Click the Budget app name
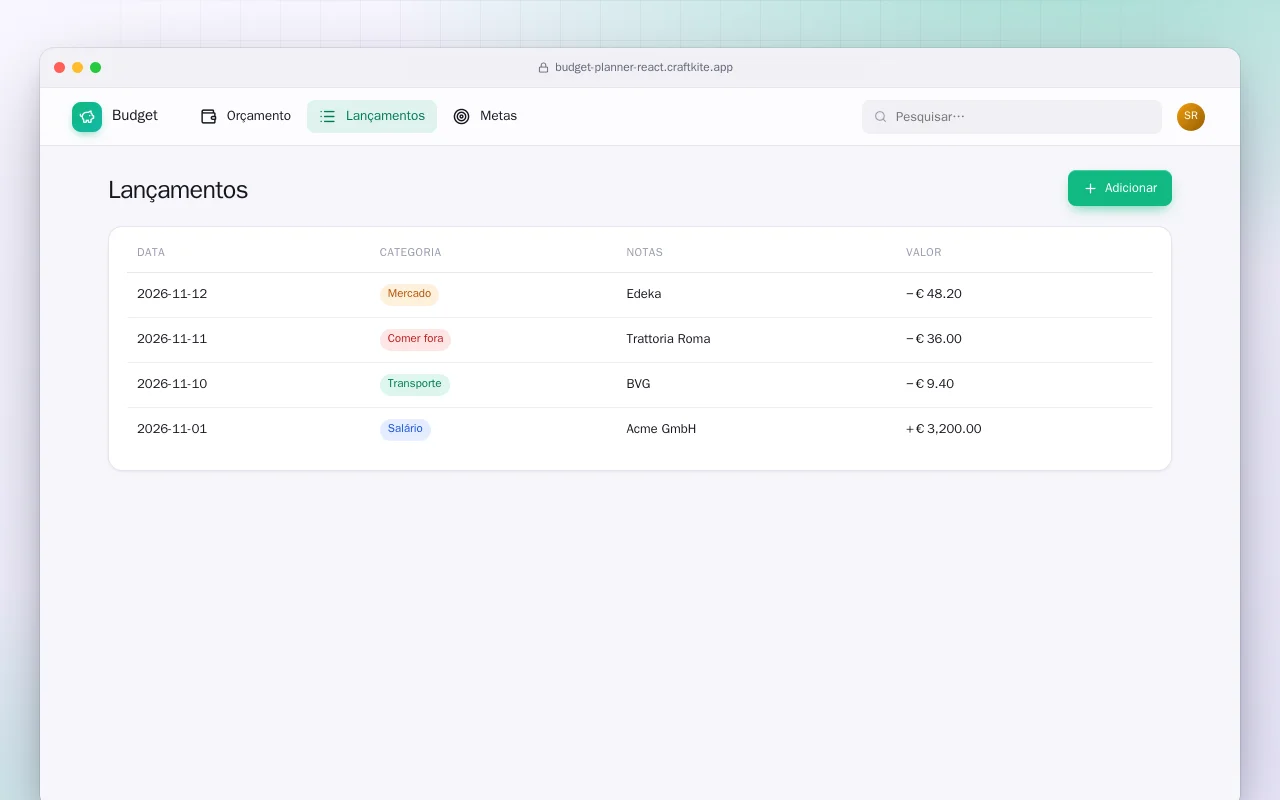The width and height of the screenshot is (1280, 800). [x=135, y=116]
